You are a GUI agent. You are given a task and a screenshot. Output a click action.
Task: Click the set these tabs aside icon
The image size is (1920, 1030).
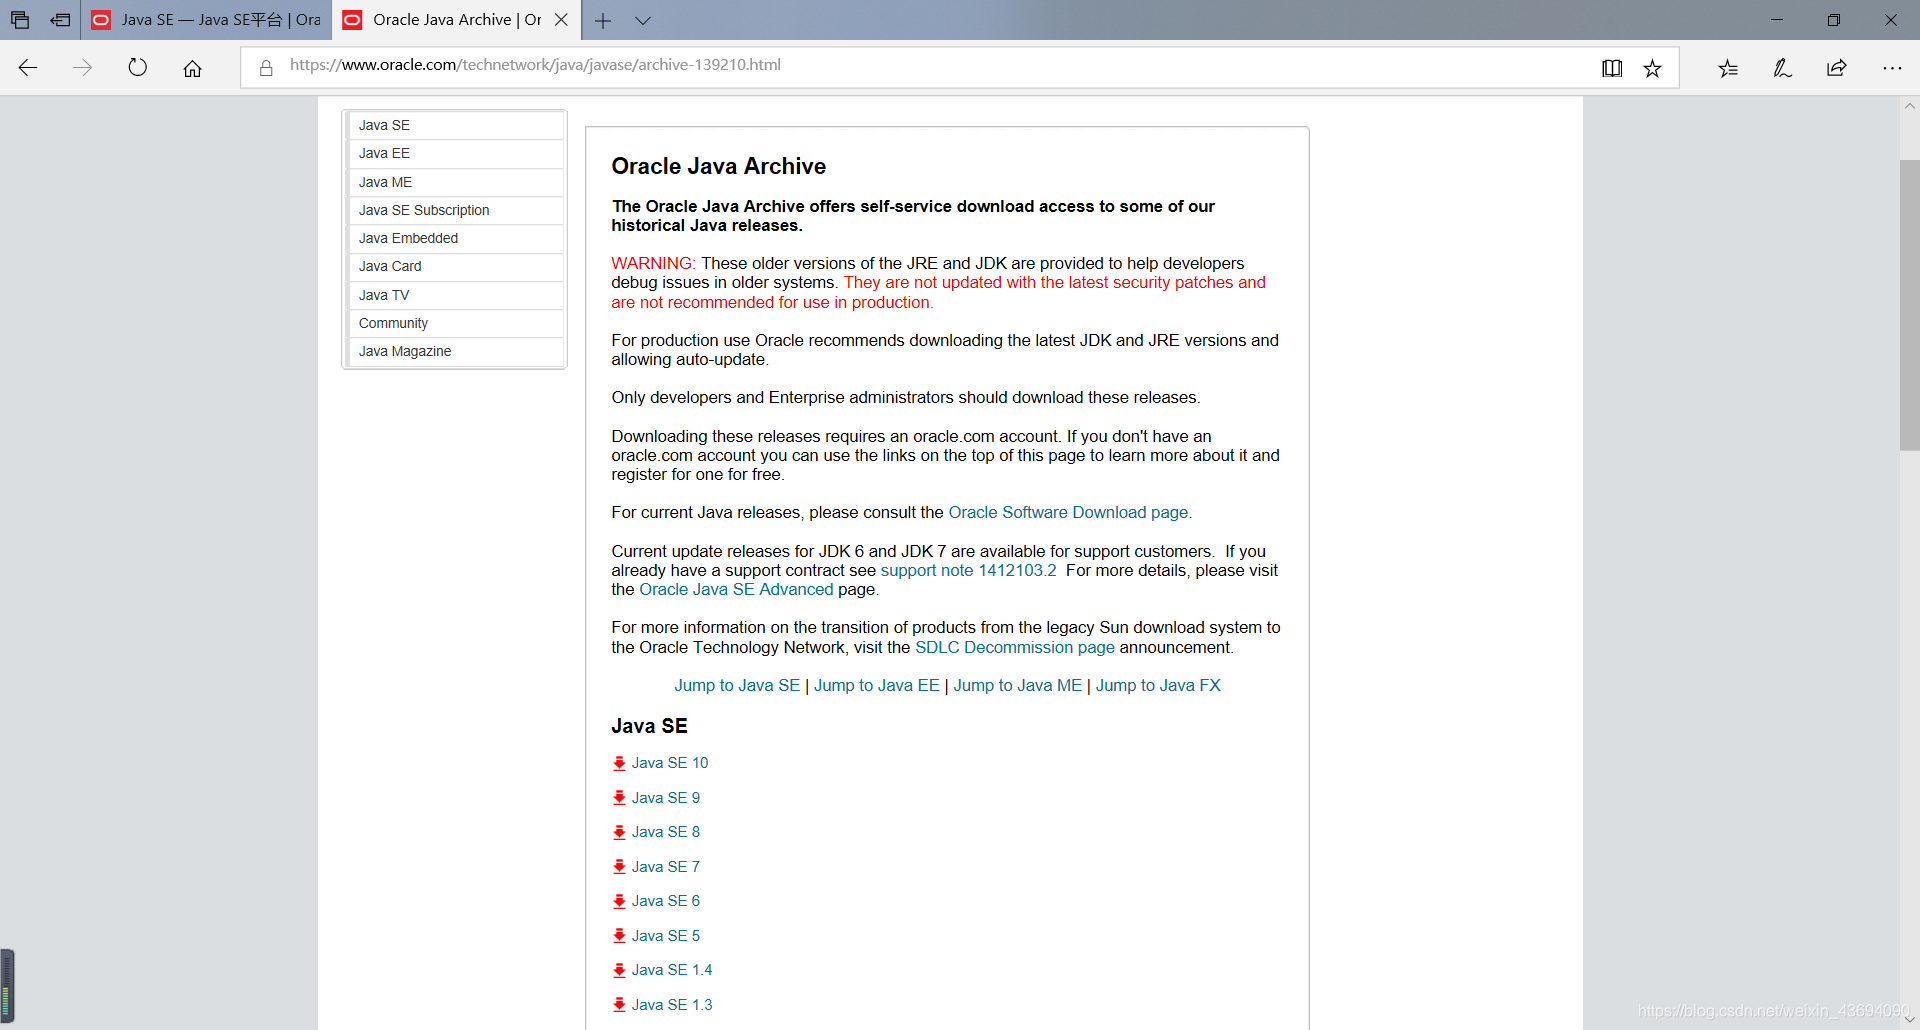(x=60, y=20)
